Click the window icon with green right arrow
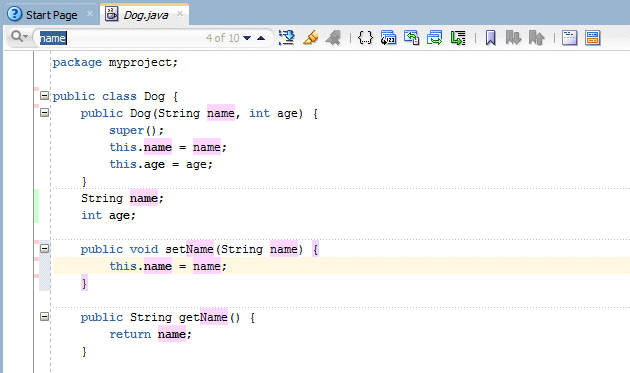The image size is (630, 373). (434, 38)
